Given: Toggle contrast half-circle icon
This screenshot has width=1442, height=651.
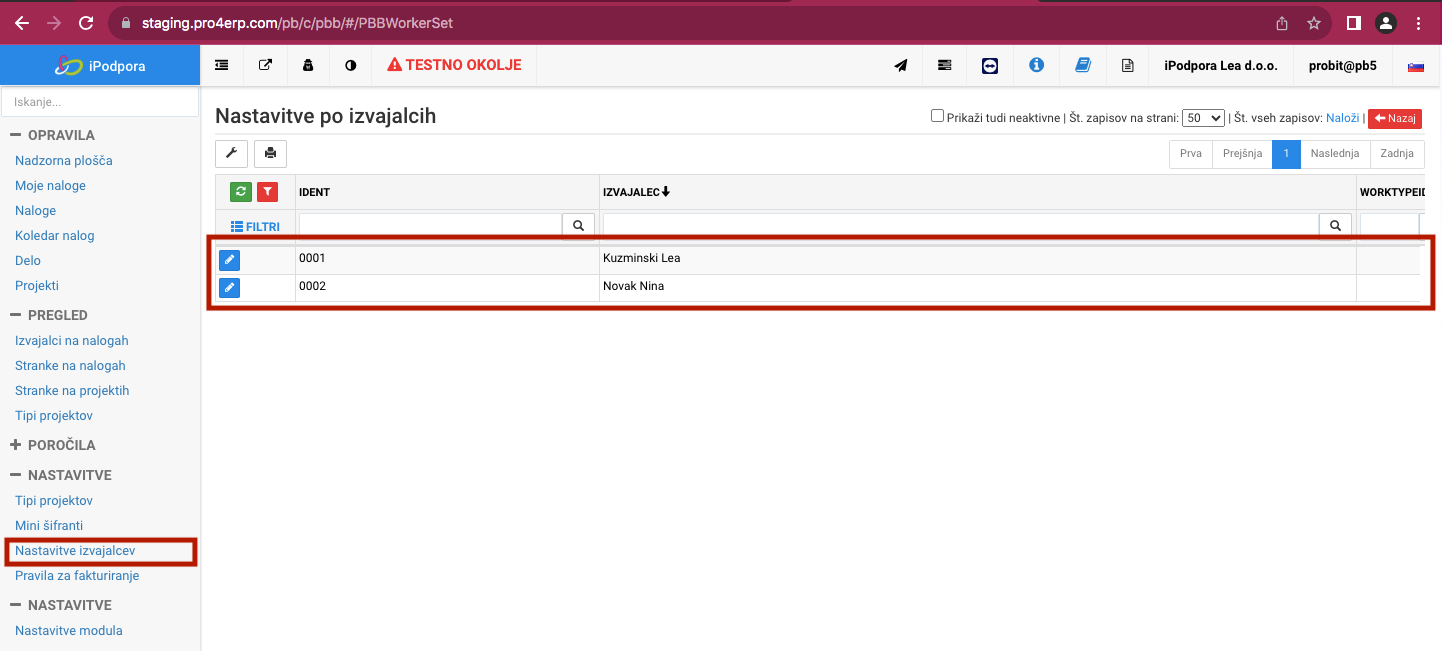Looking at the screenshot, I should (351, 65).
